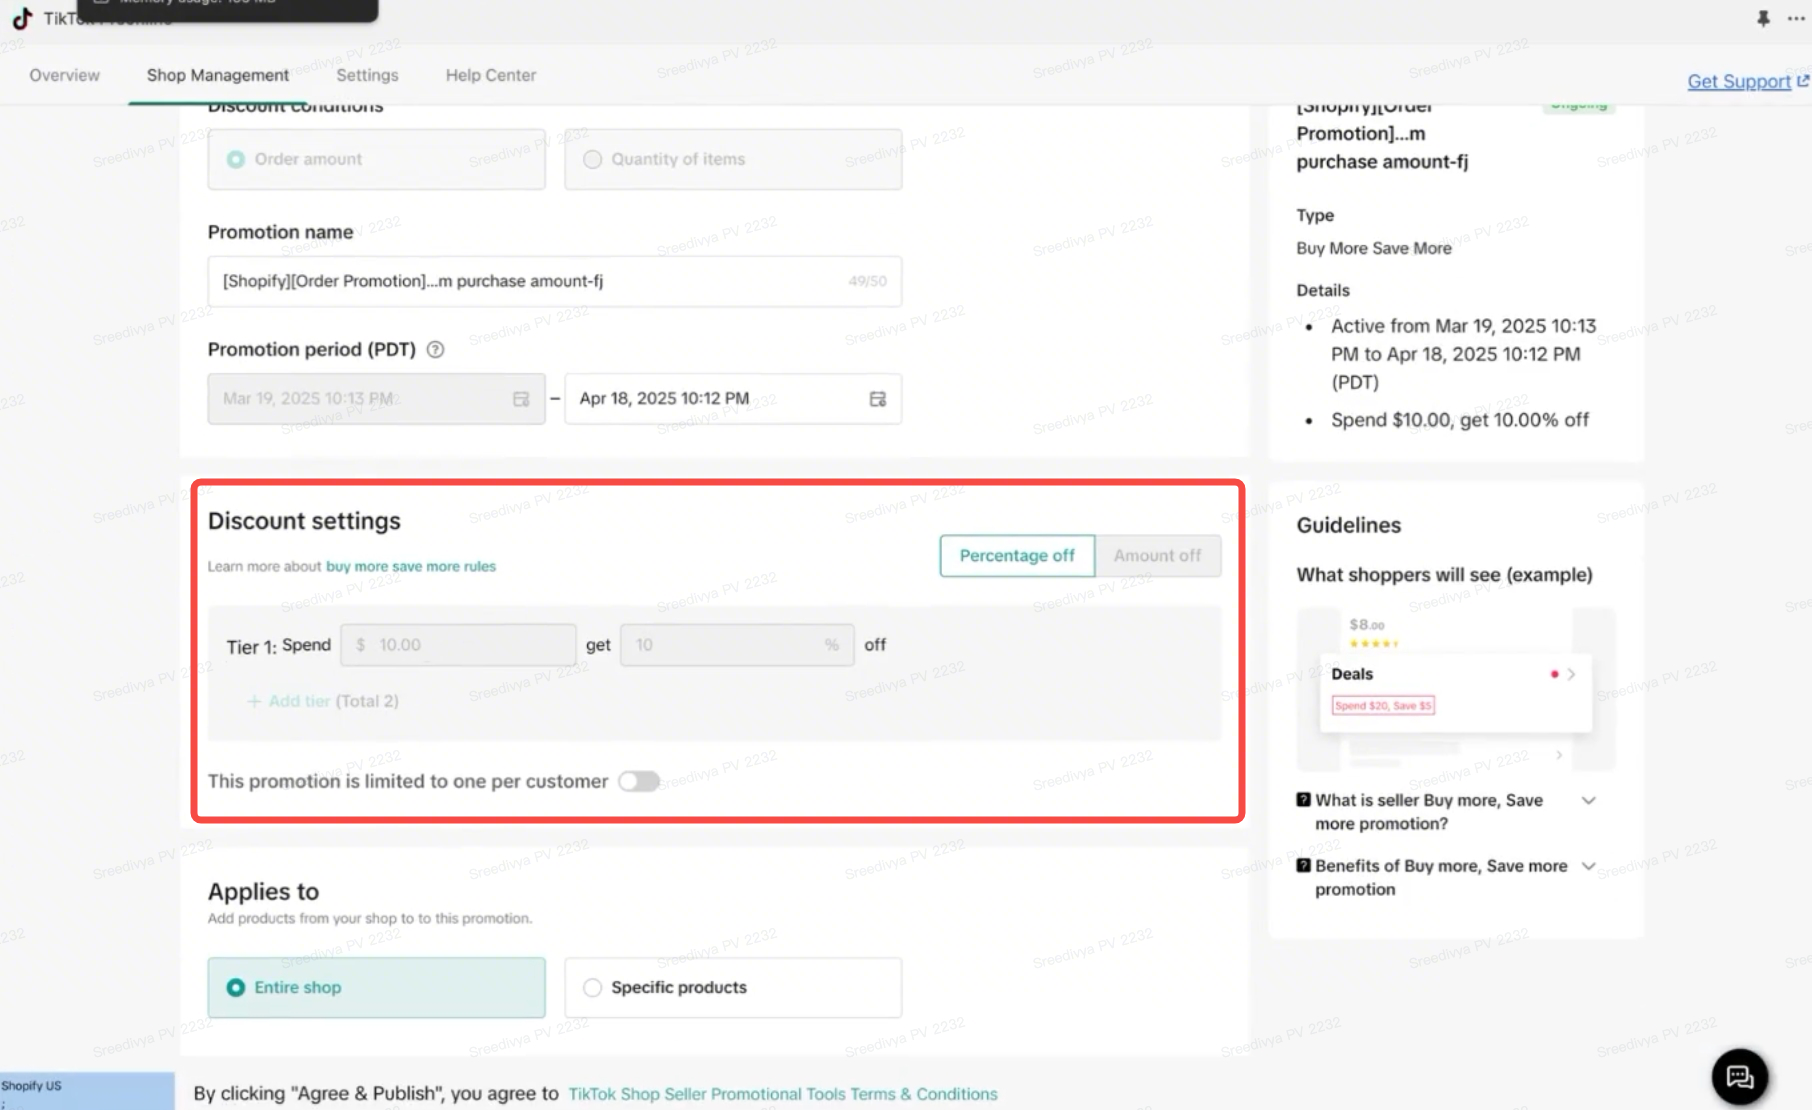The width and height of the screenshot is (1812, 1110).
Task: Expand What is seller Buy more question
Action: pos(1588,800)
